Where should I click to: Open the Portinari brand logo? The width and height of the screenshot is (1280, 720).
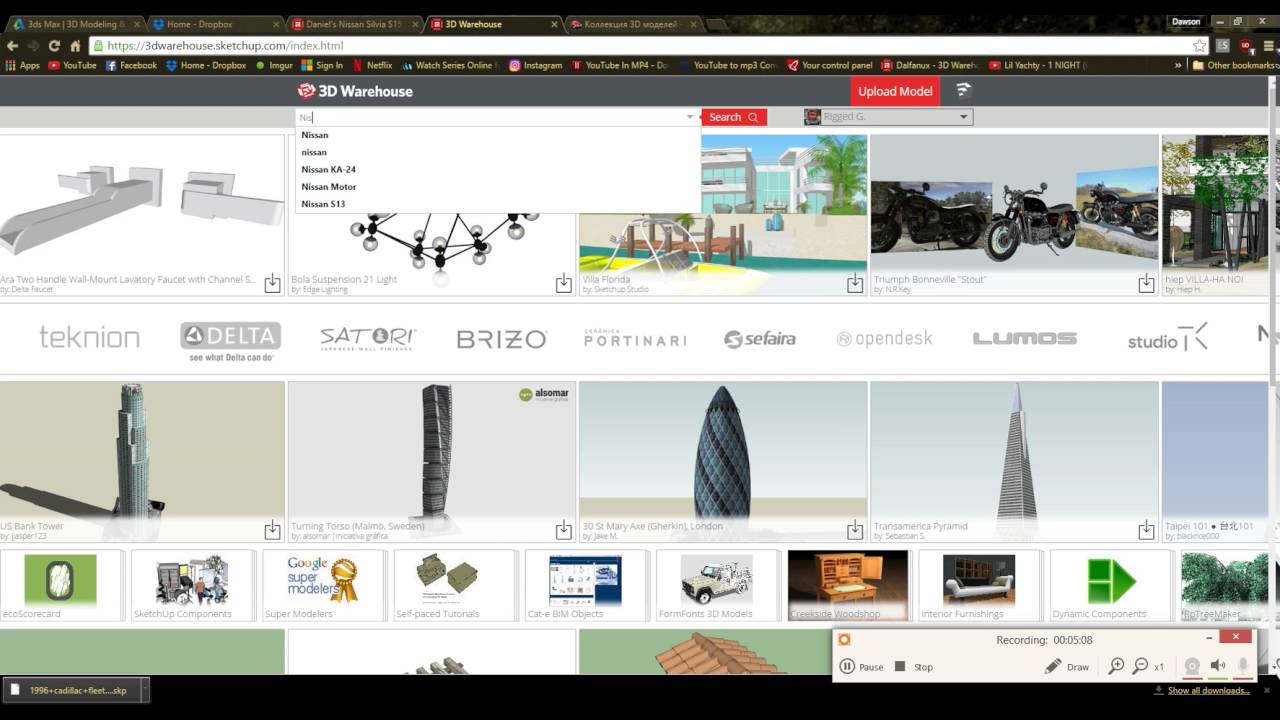(635, 338)
